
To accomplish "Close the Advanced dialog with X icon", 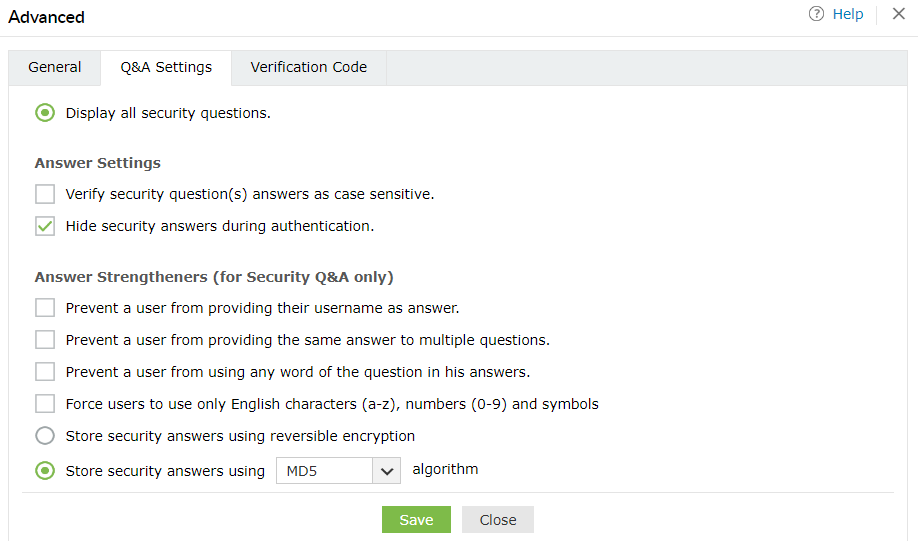I will (898, 14).
